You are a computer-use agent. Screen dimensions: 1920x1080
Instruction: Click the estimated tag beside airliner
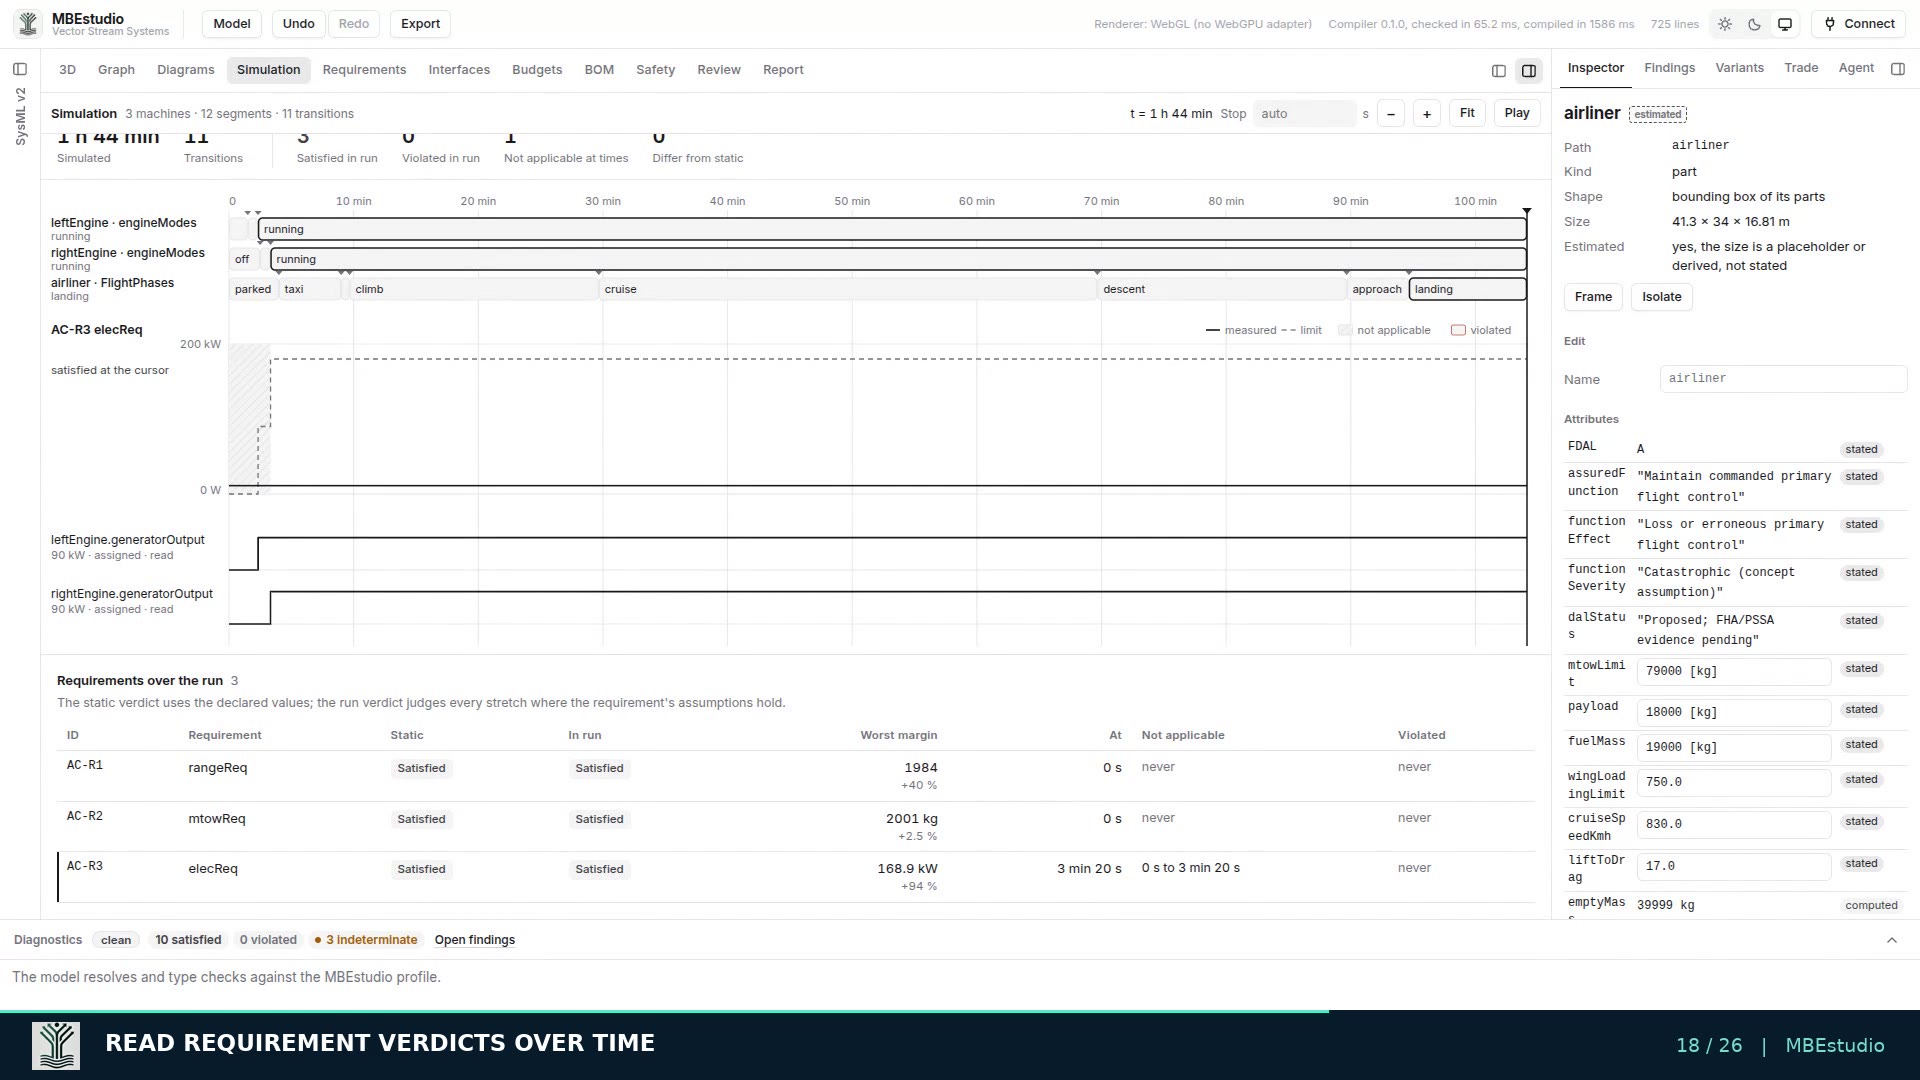(1658, 114)
